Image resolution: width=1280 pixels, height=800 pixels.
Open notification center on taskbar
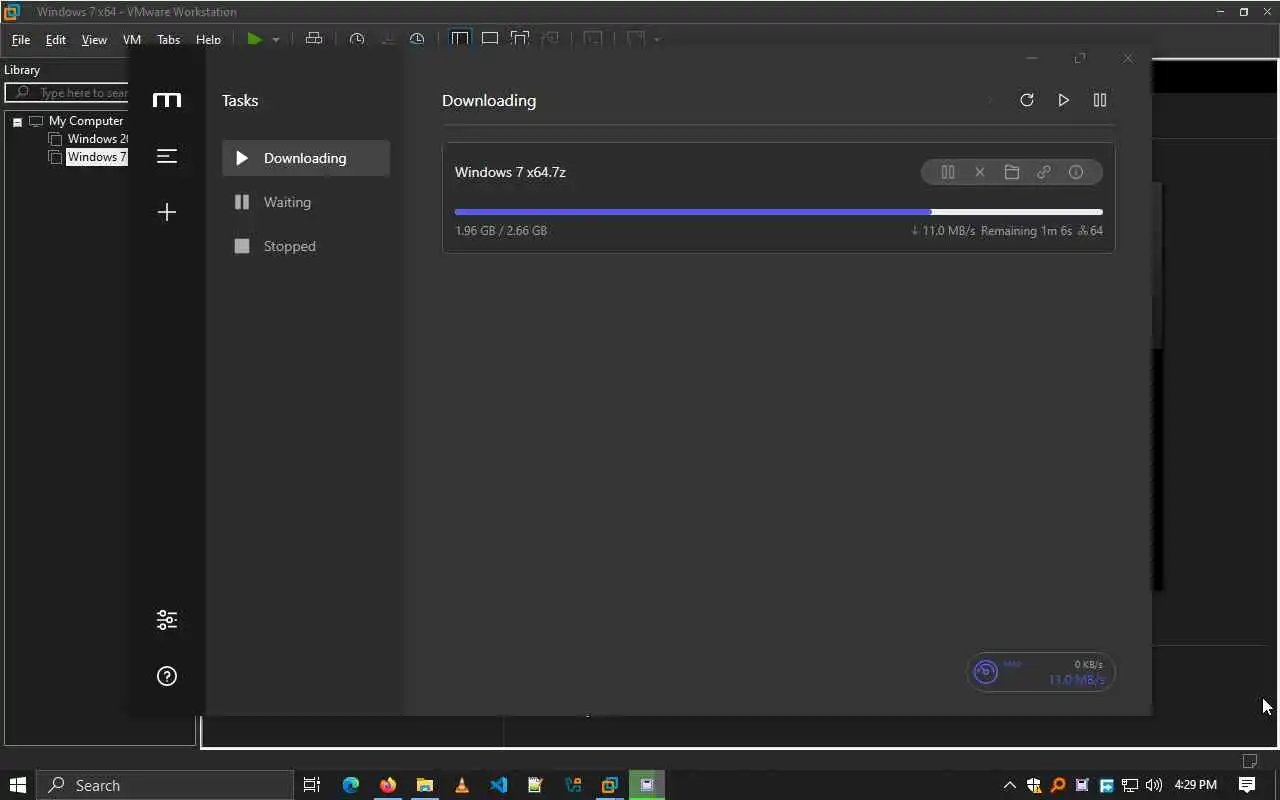point(1247,785)
